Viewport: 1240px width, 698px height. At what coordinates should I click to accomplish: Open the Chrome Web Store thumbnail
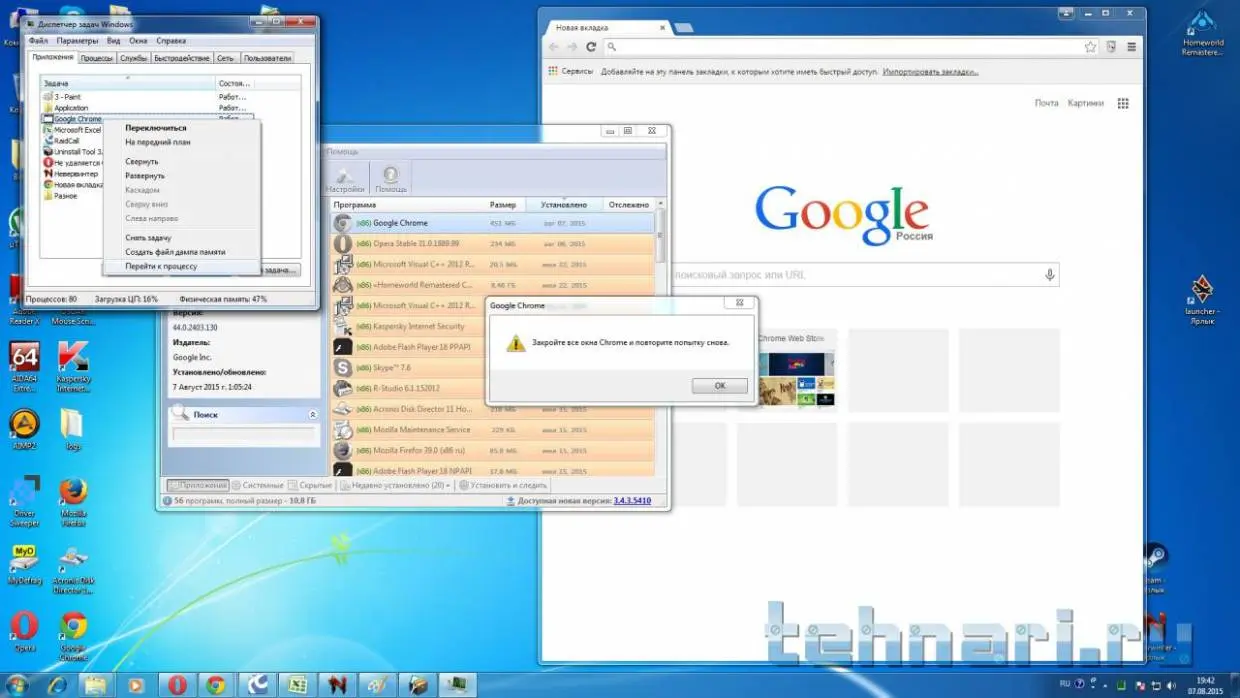pos(792,369)
